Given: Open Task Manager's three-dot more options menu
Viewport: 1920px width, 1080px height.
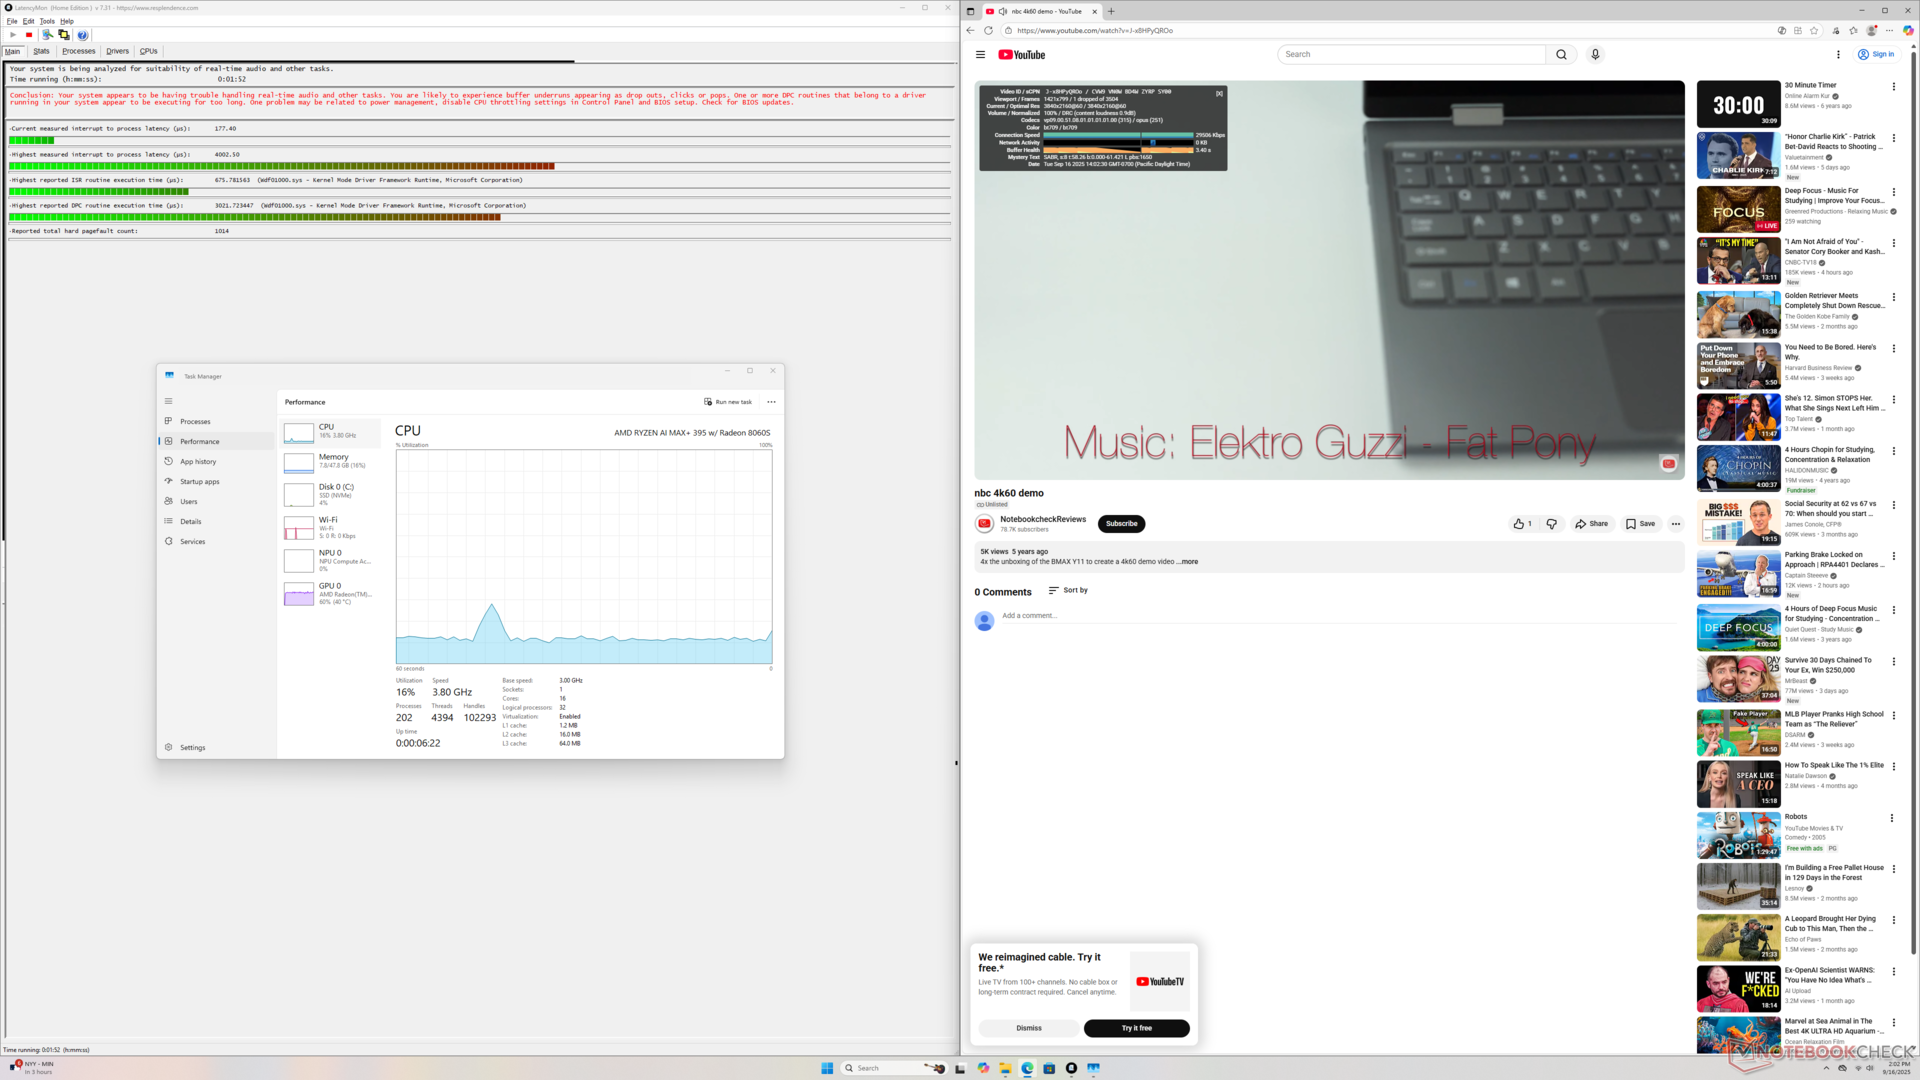Looking at the screenshot, I should tap(771, 402).
